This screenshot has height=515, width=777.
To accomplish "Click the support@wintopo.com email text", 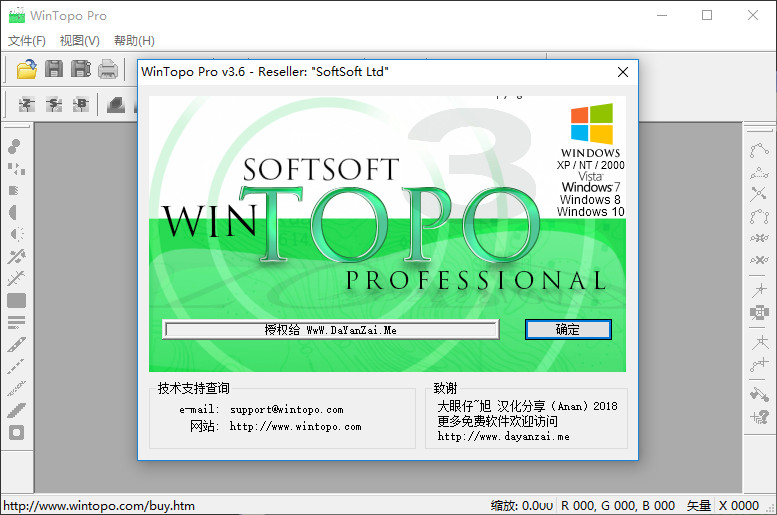I will click(x=286, y=409).
